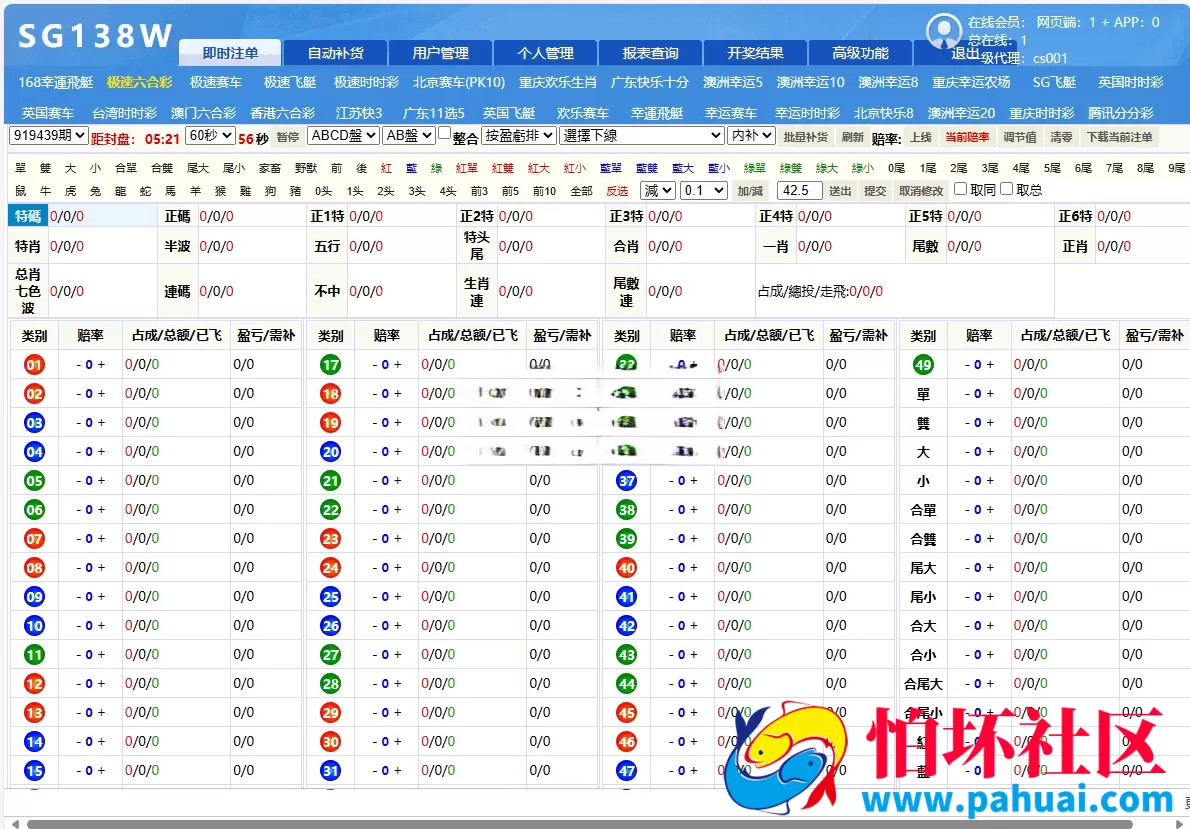1190x829 pixels.
Task: Click the 42.5 odds input field
Action: [800, 191]
